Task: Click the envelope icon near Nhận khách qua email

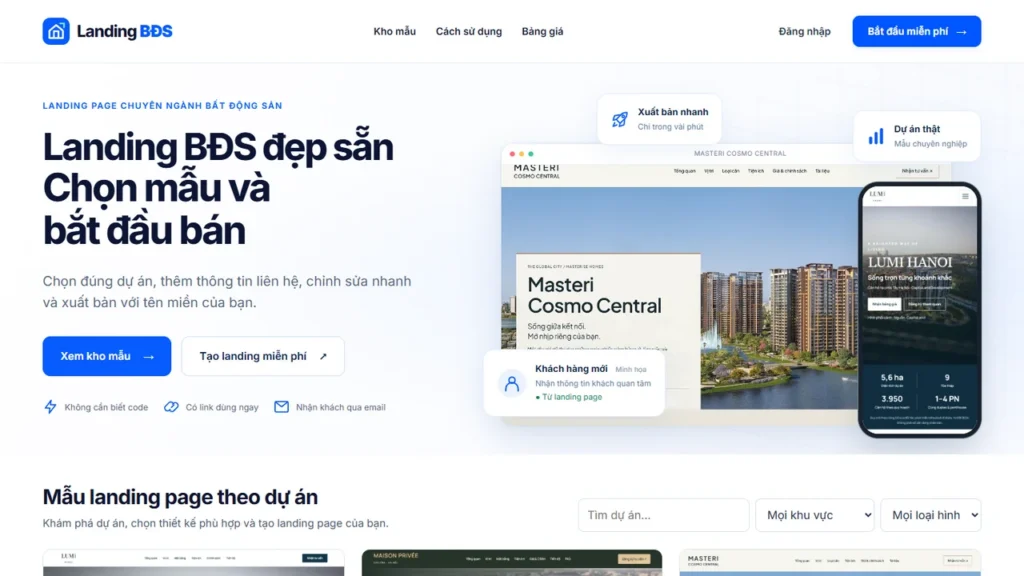Action: (281, 407)
